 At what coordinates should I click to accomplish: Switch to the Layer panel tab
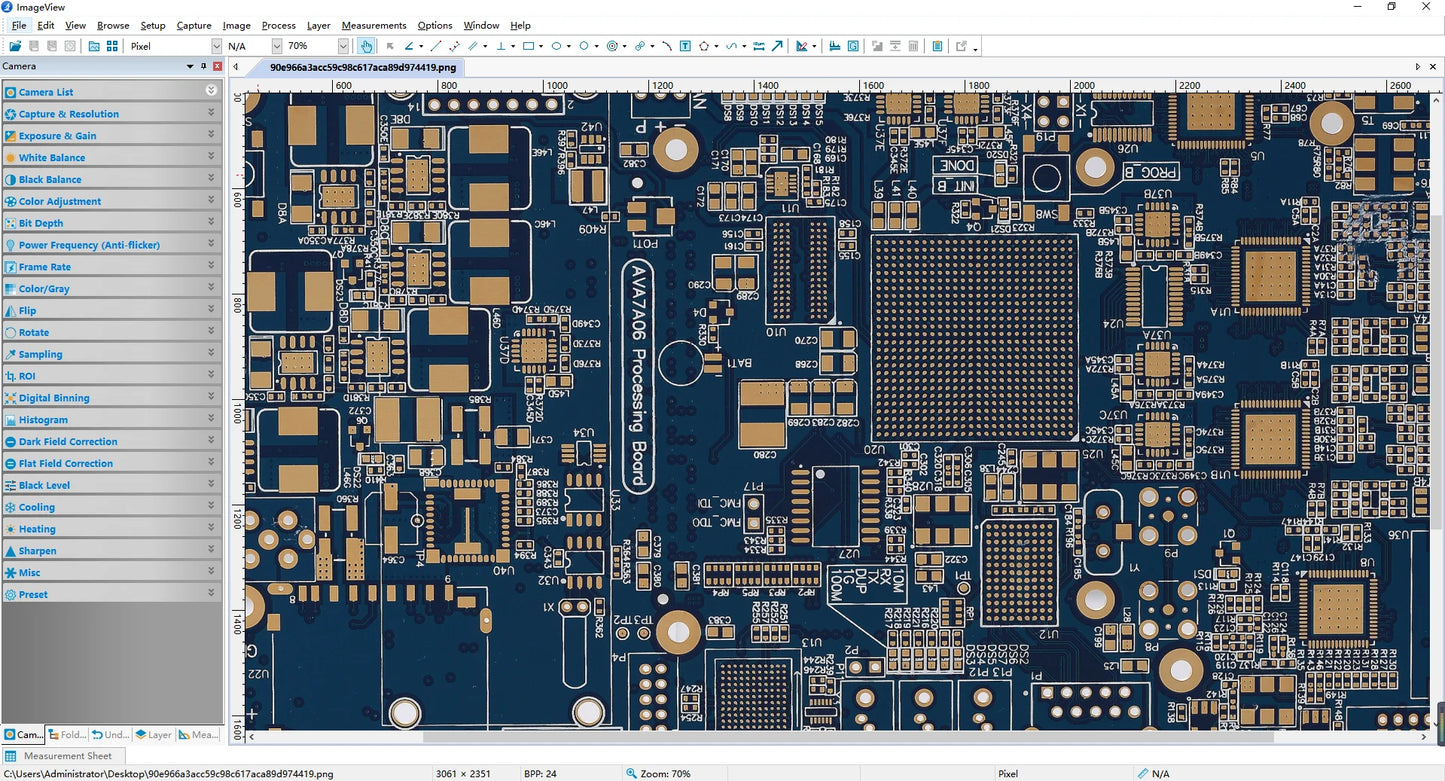point(154,734)
